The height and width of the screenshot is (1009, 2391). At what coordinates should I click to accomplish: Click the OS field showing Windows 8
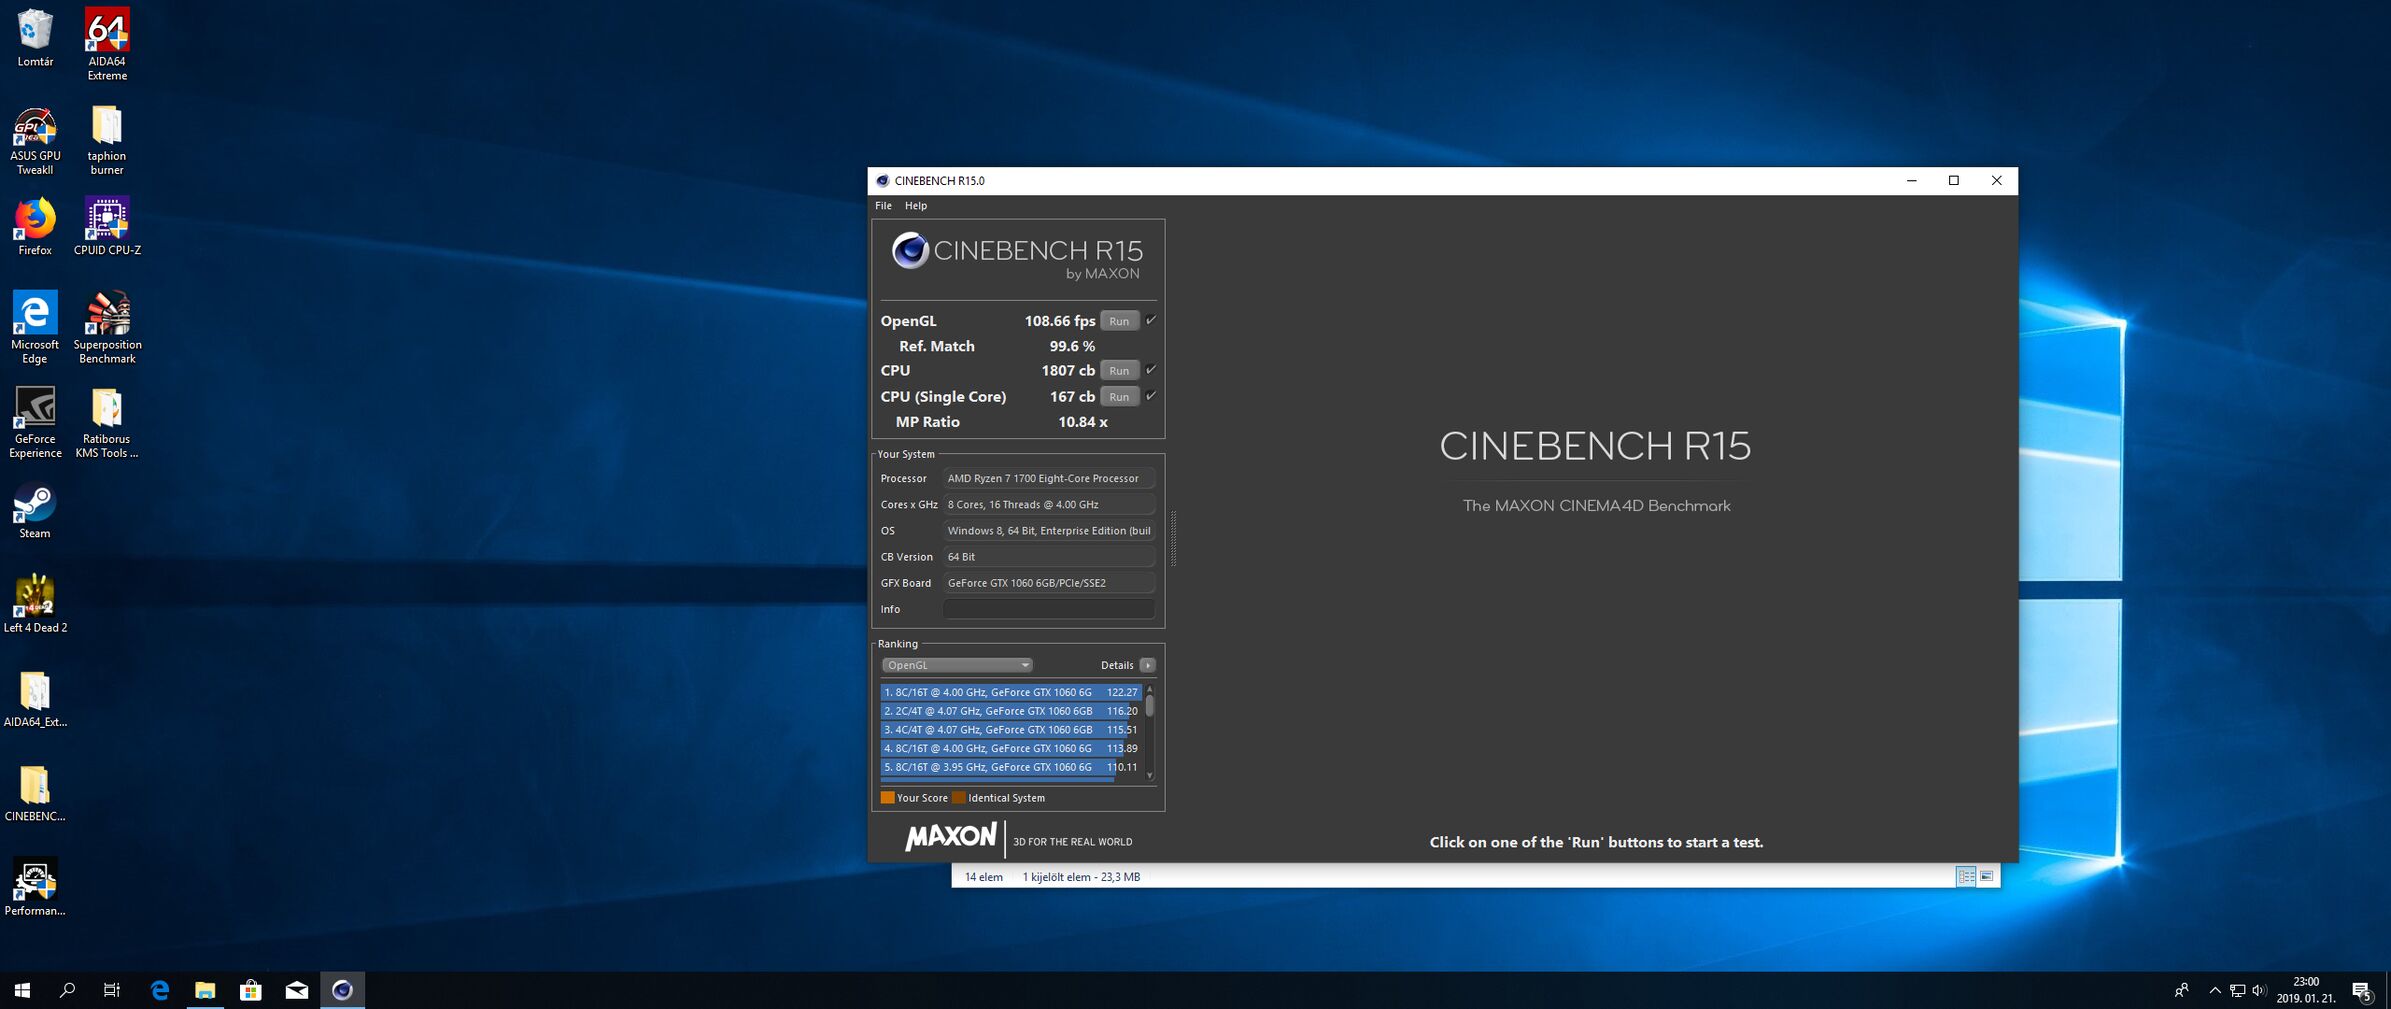pos(1049,531)
